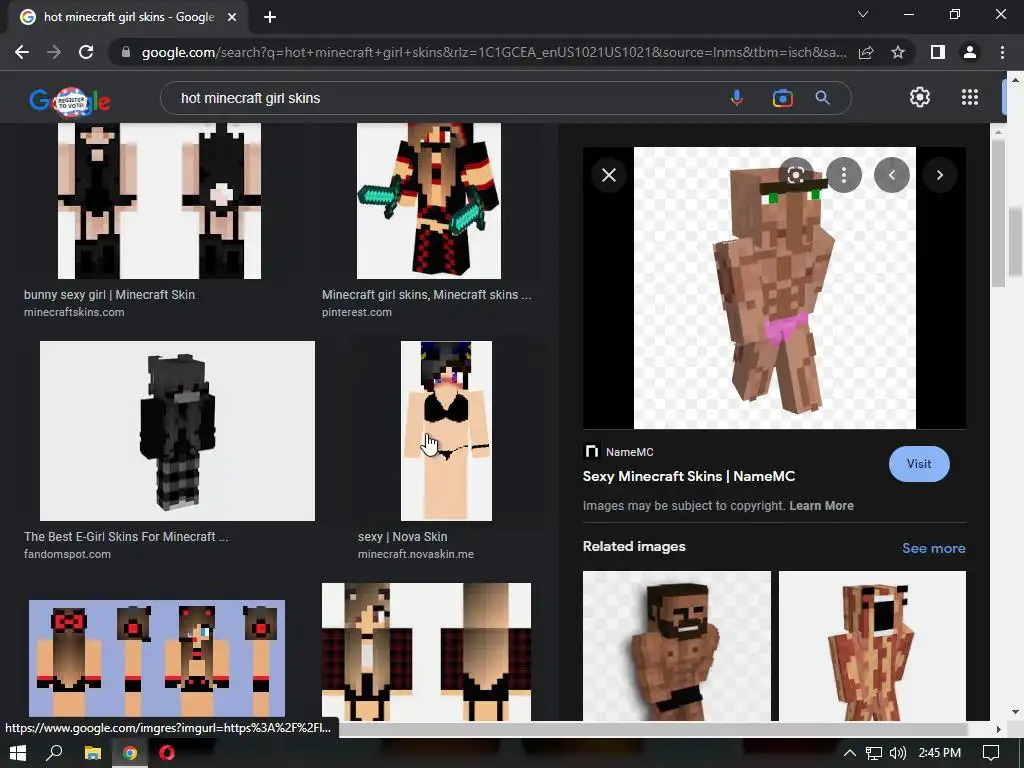The image size is (1024, 768).
Task: Open 'Sexy Minecraft Skins | NameMC' link
Action: pyautogui.click(x=688, y=476)
